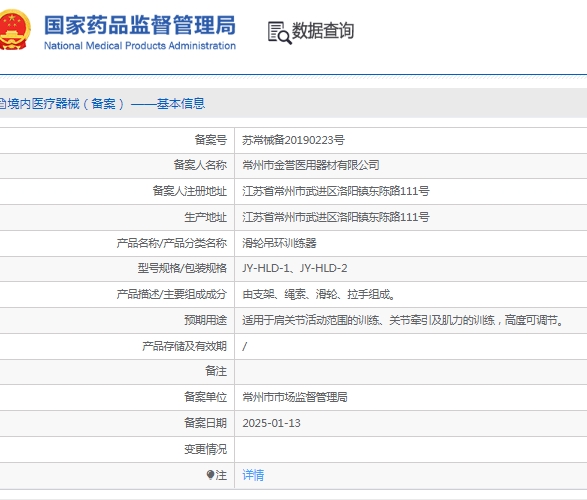Image resolution: width=587 pixels, height=500 pixels.
Task: Click the slash value in 产品存储及有效期 row
Action: [x=244, y=346]
